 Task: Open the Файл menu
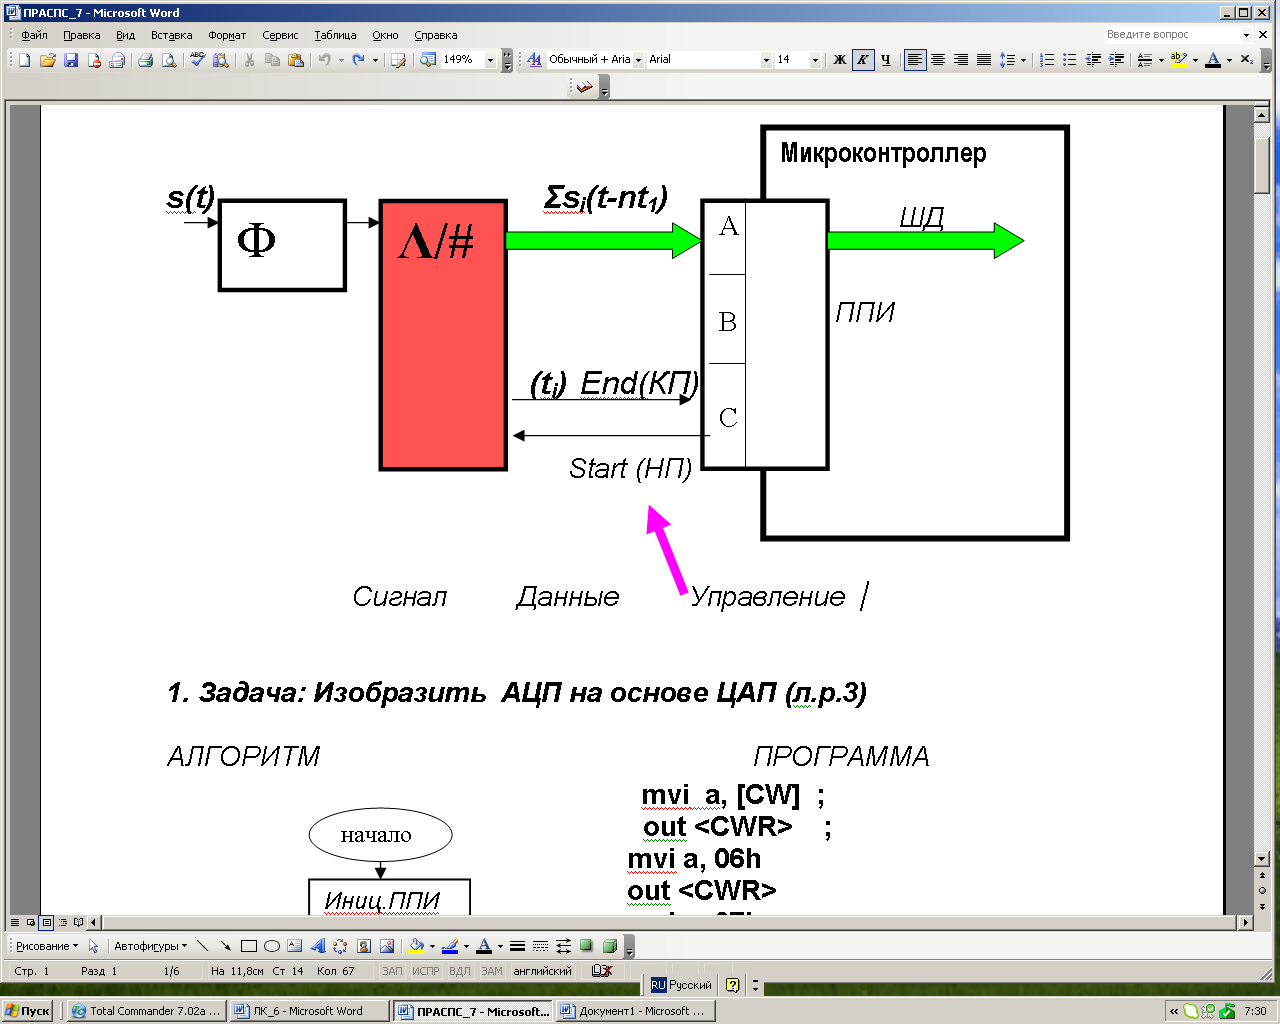pos(34,35)
